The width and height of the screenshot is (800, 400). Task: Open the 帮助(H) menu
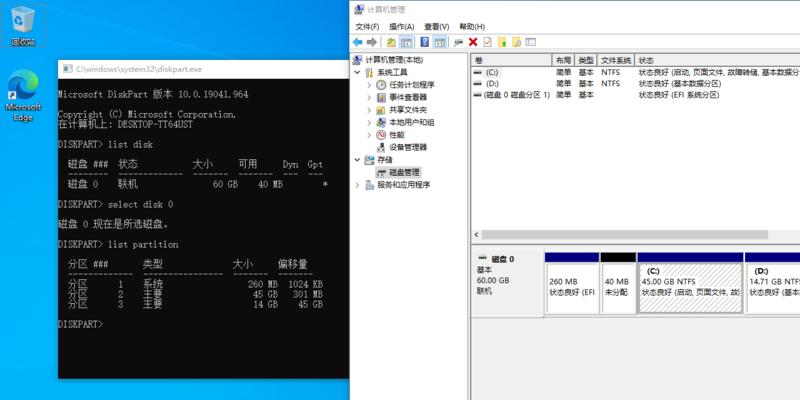472,27
